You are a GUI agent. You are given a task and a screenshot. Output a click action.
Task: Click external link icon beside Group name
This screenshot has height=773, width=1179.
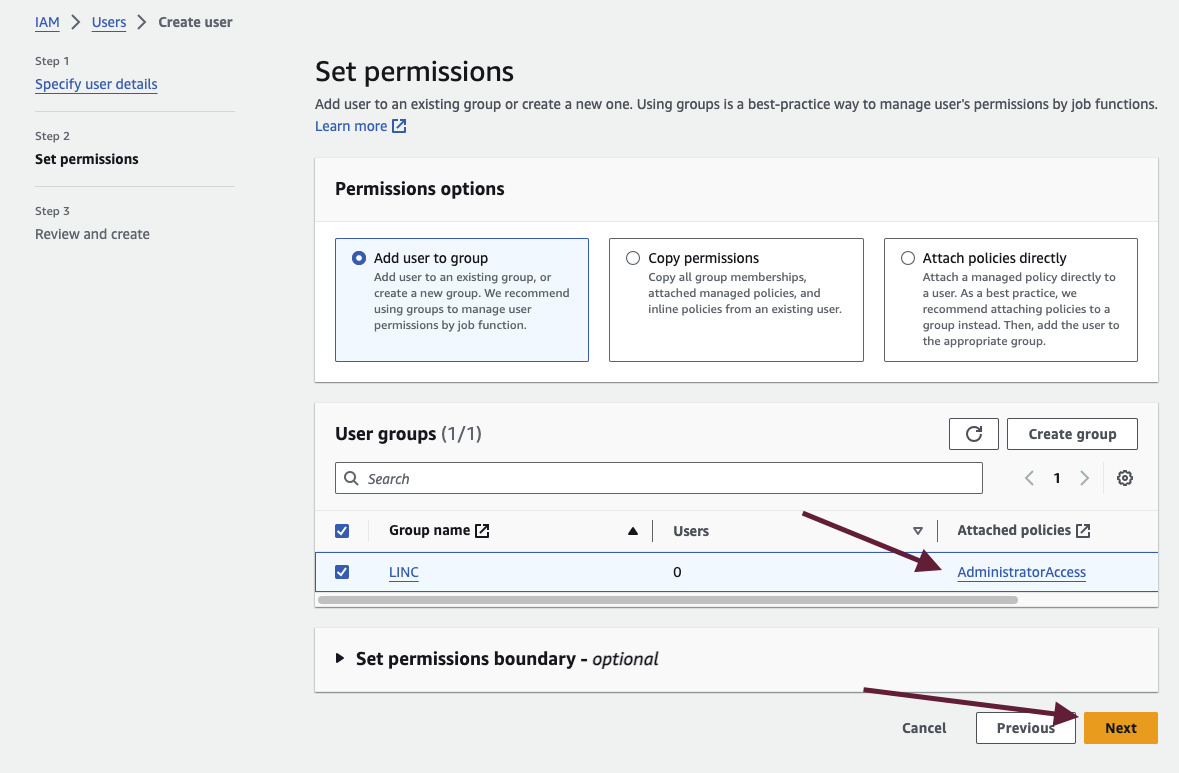[x=482, y=530]
